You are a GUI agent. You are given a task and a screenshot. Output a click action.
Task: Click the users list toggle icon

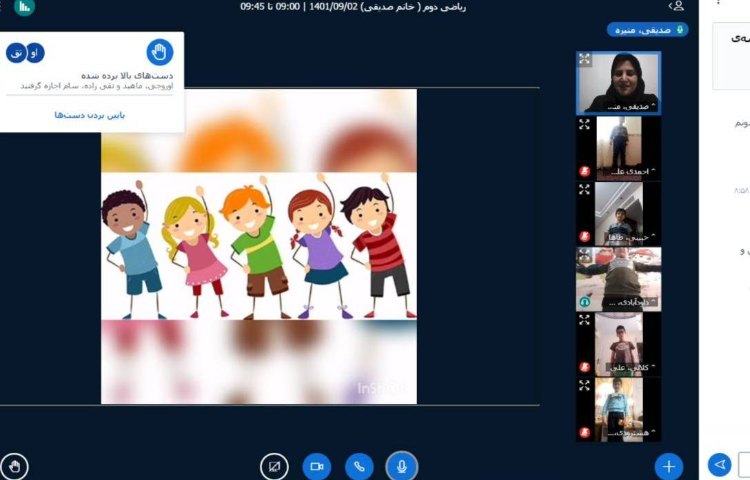[677, 6]
